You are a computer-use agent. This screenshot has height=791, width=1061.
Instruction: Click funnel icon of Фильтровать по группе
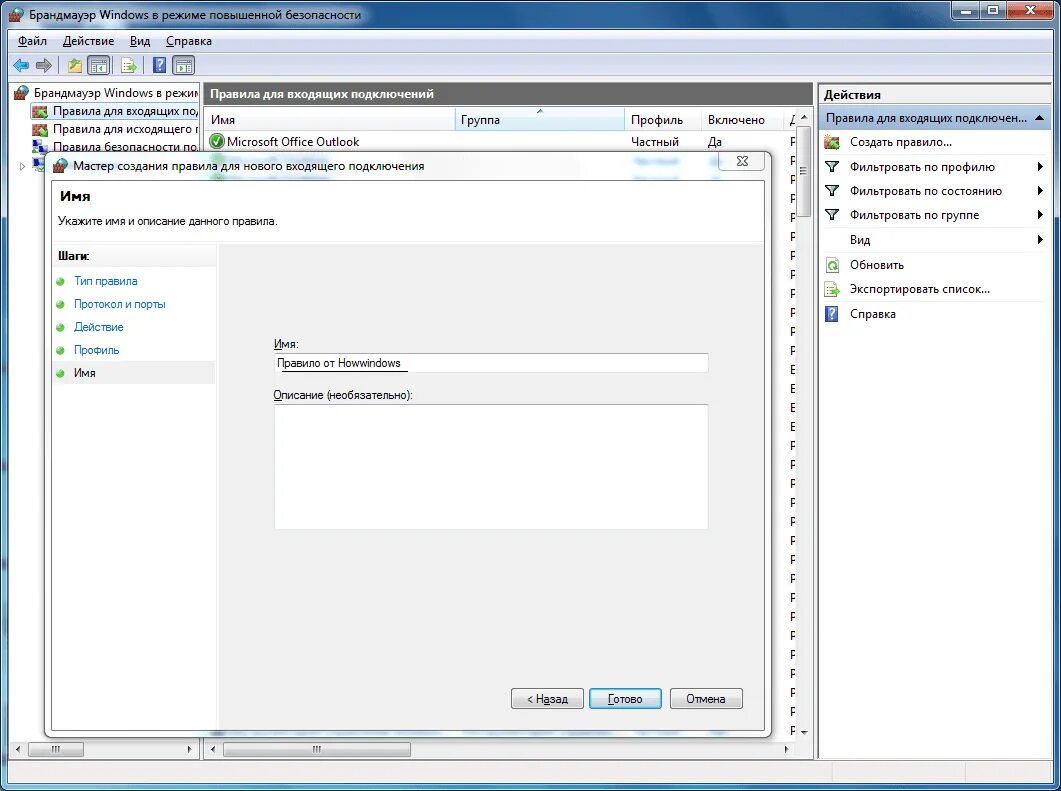tap(832, 215)
